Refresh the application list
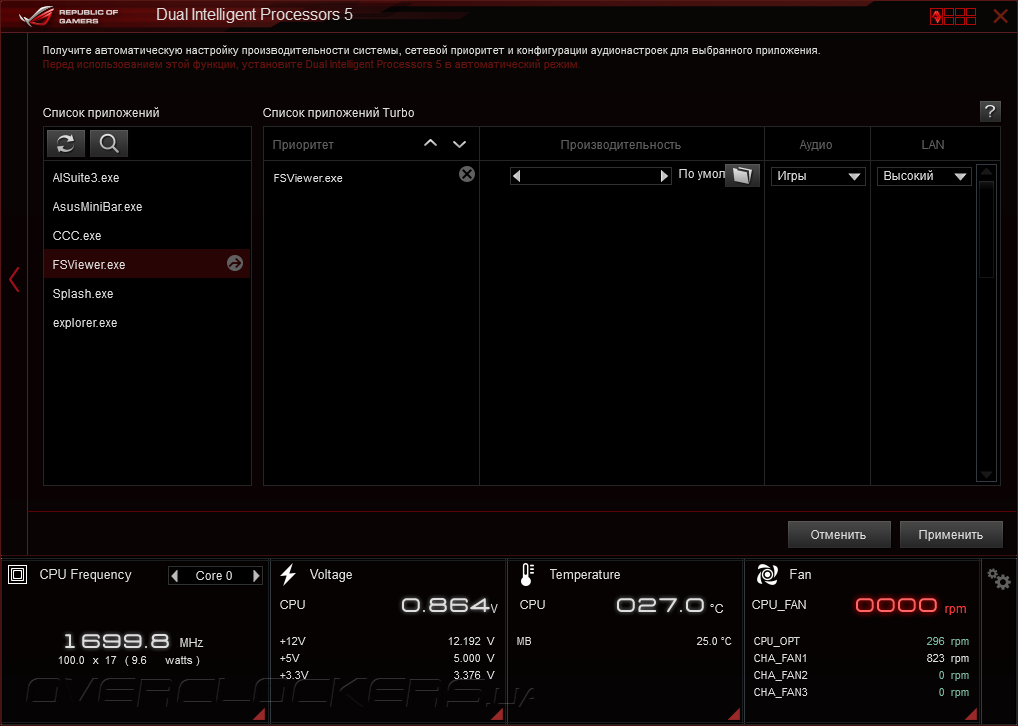1018x726 pixels. click(x=66, y=143)
